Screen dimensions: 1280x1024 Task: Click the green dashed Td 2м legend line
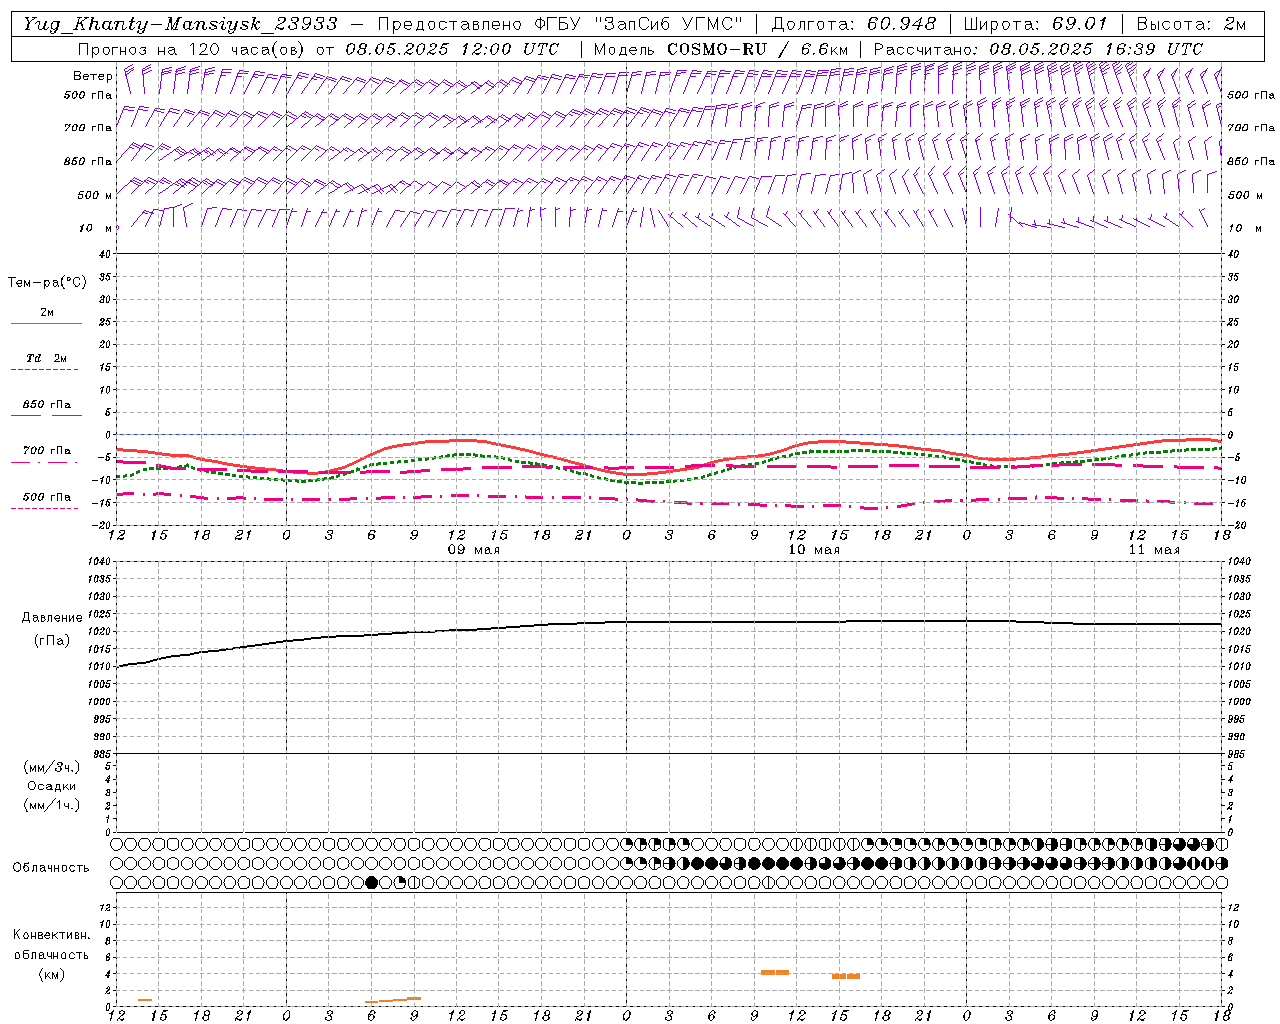point(44,370)
